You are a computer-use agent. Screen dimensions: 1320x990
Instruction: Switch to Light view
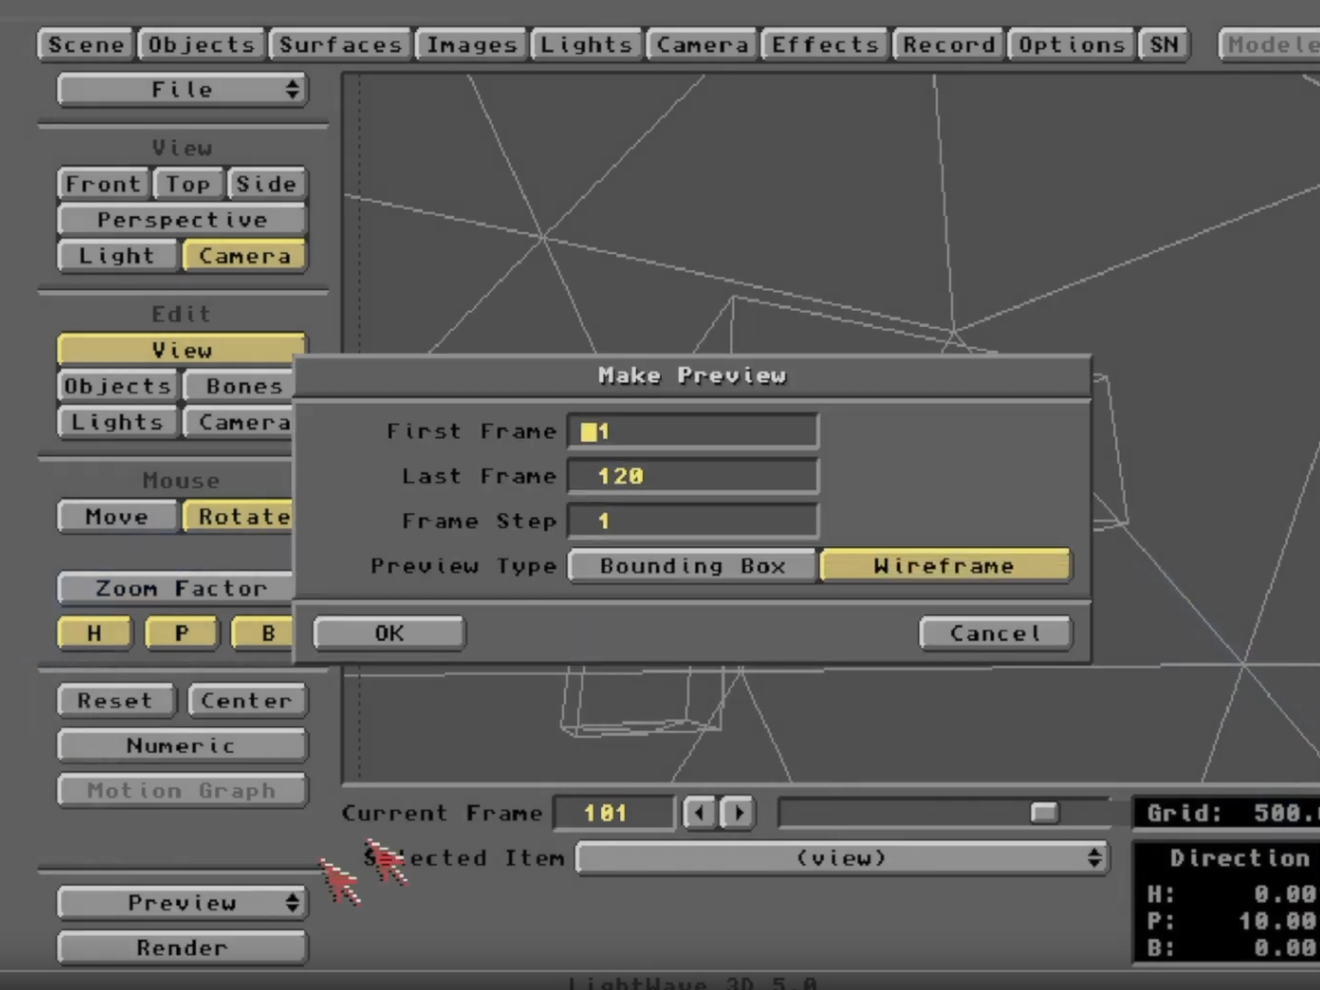[x=117, y=256]
